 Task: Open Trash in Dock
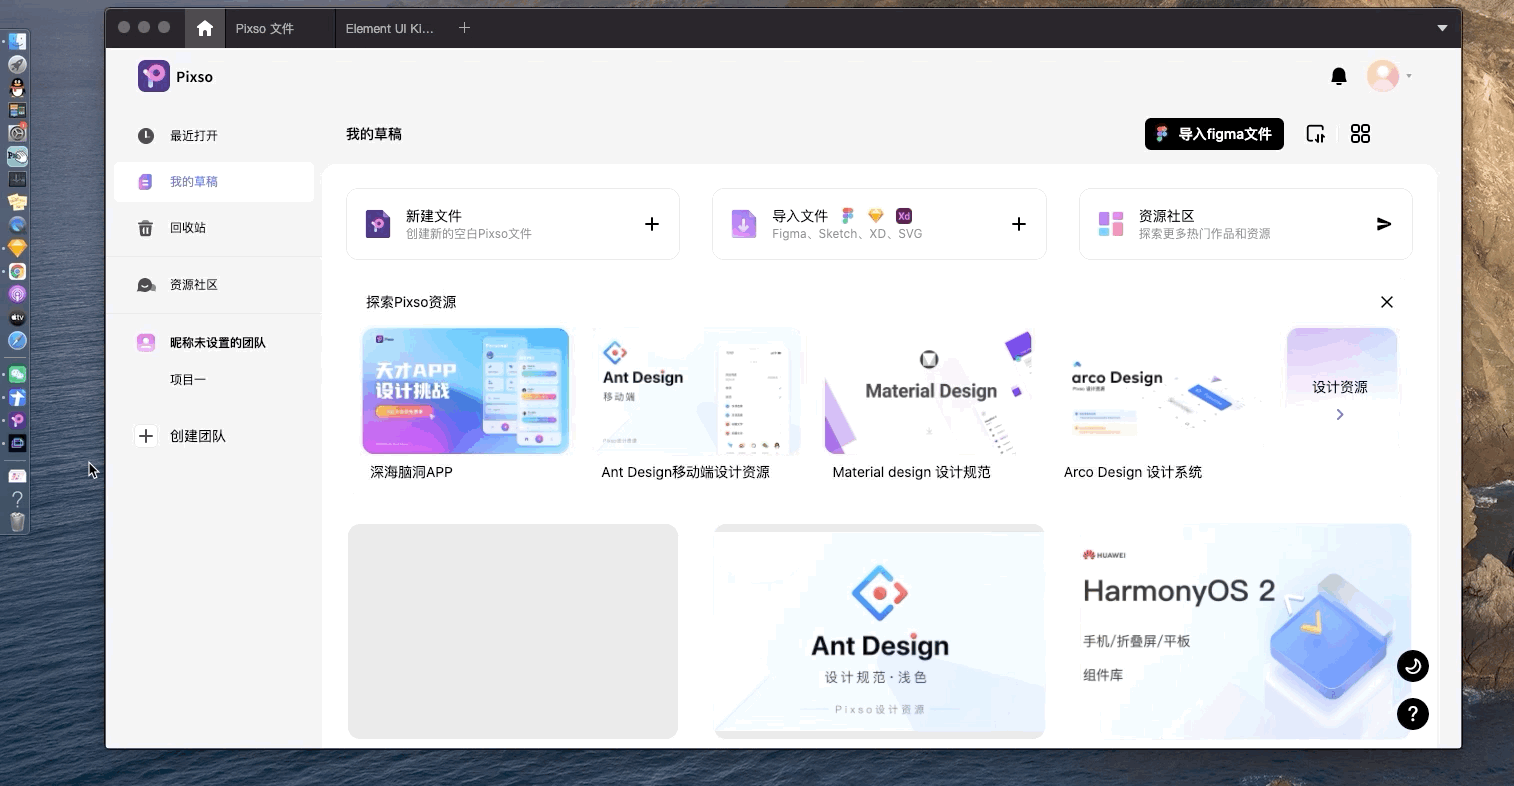pyautogui.click(x=17, y=522)
